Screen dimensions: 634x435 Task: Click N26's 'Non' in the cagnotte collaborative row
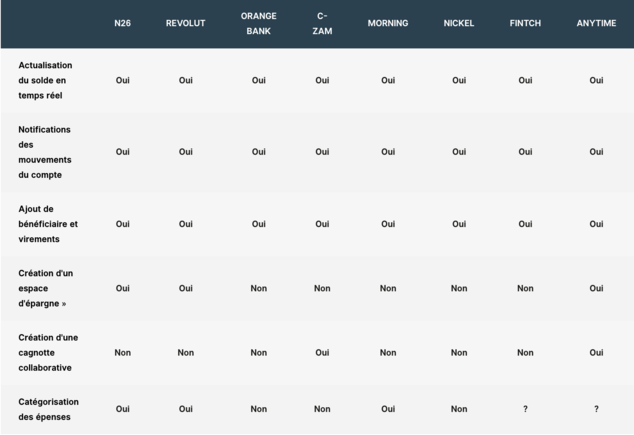(123, 352)
